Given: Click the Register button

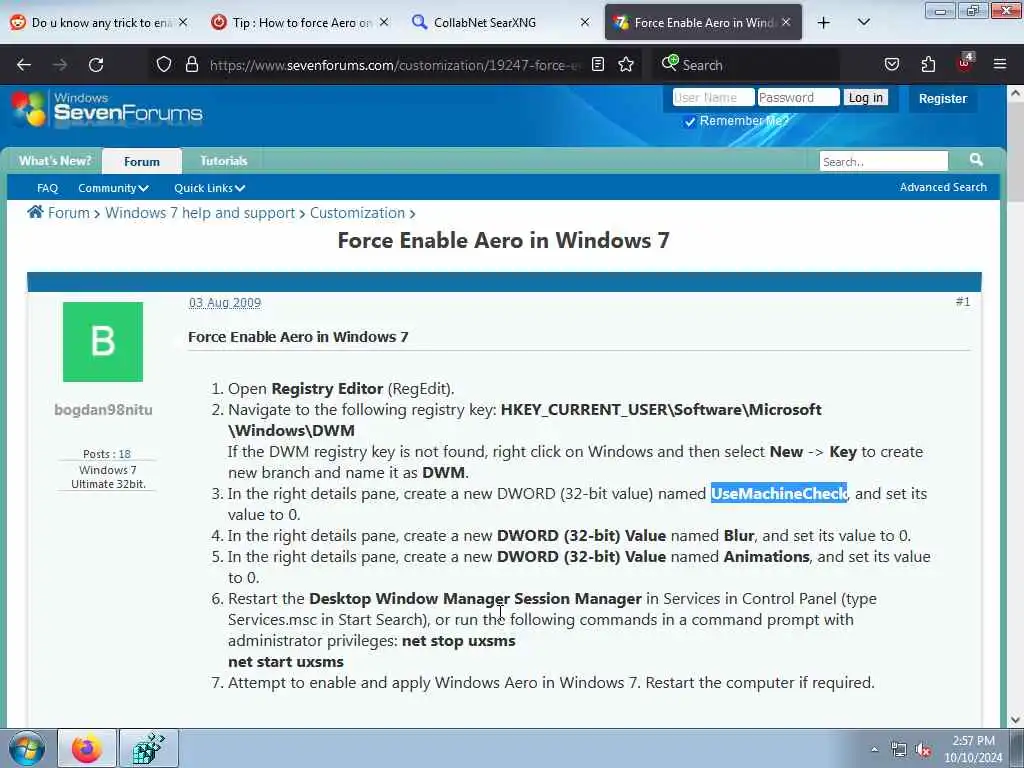Looking at the screenshot, I should 942,99.
